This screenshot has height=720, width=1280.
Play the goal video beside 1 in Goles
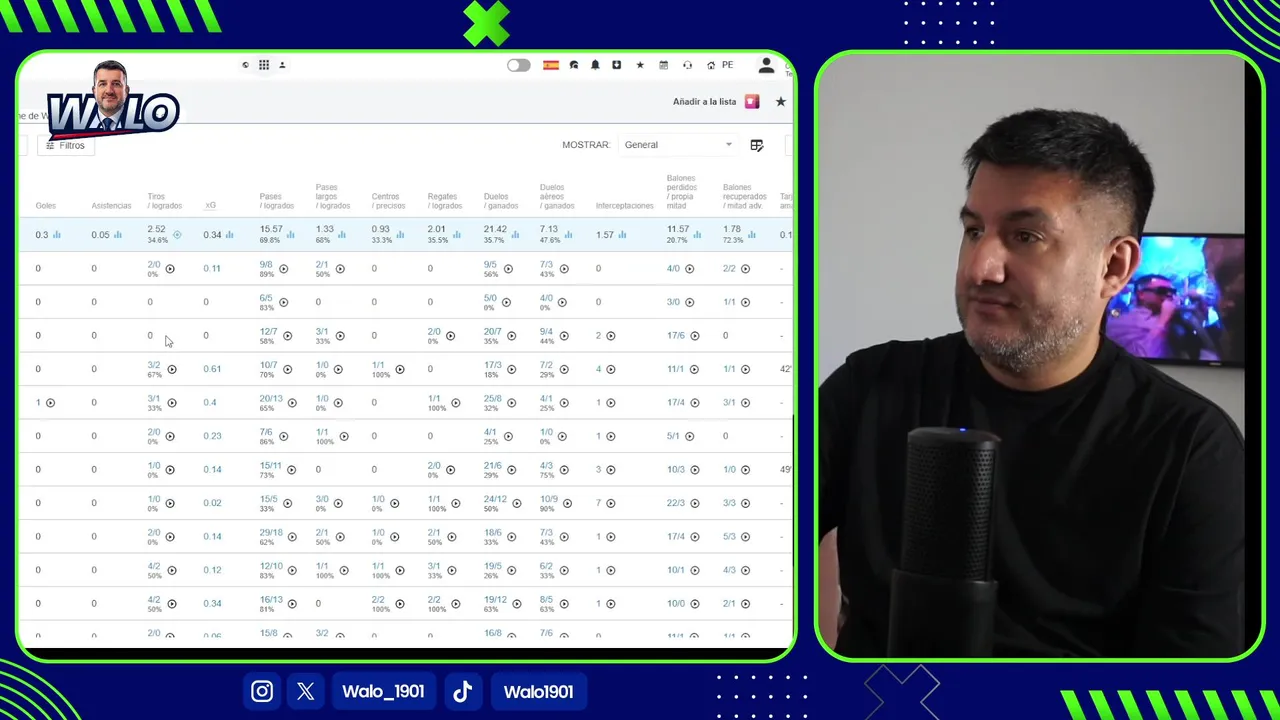[x=50, y=403]
